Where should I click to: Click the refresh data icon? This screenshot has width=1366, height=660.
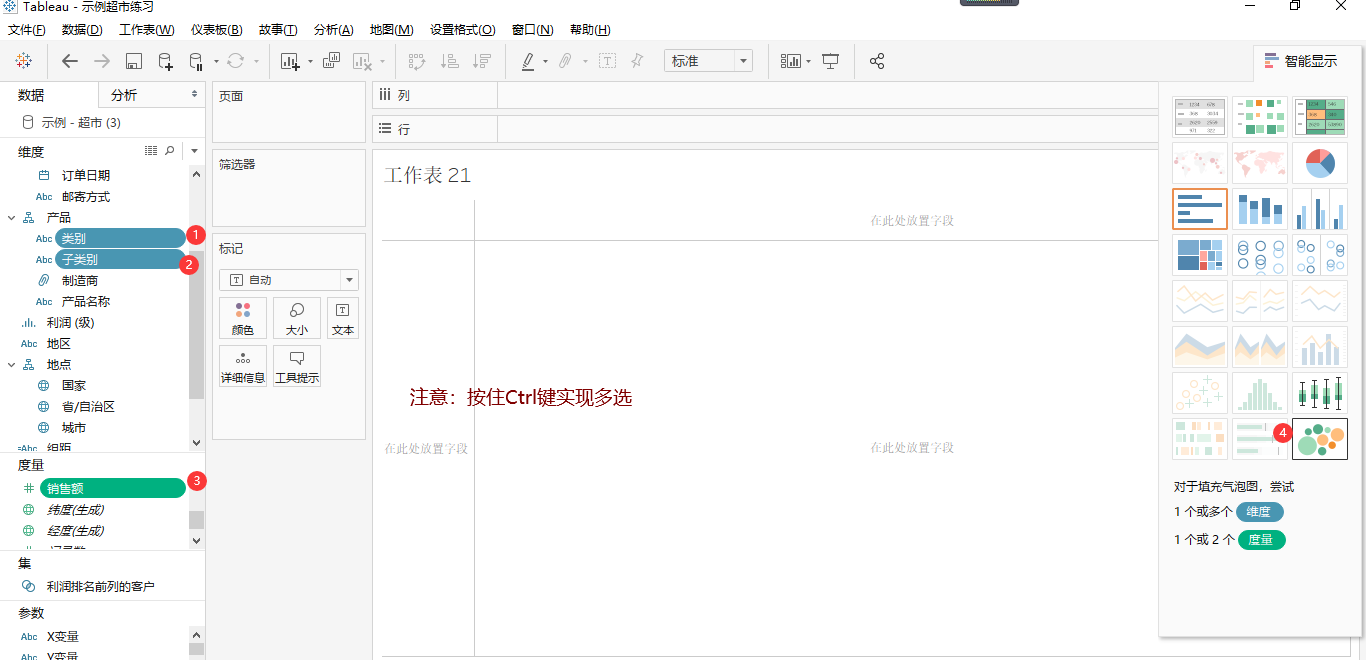coord(235,61)
